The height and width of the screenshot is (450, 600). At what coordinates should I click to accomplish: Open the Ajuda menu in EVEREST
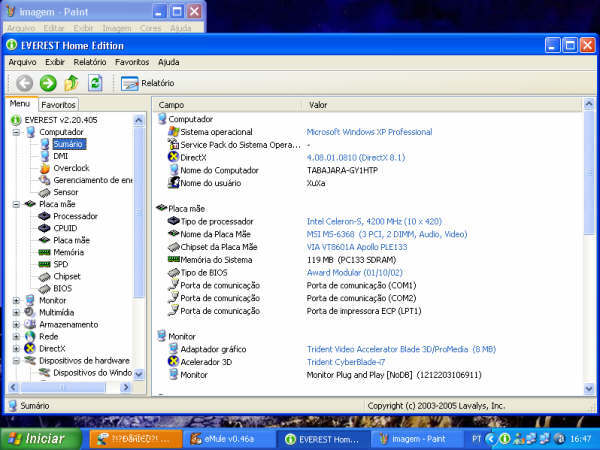pyautogui.click(x=168, y=62)
